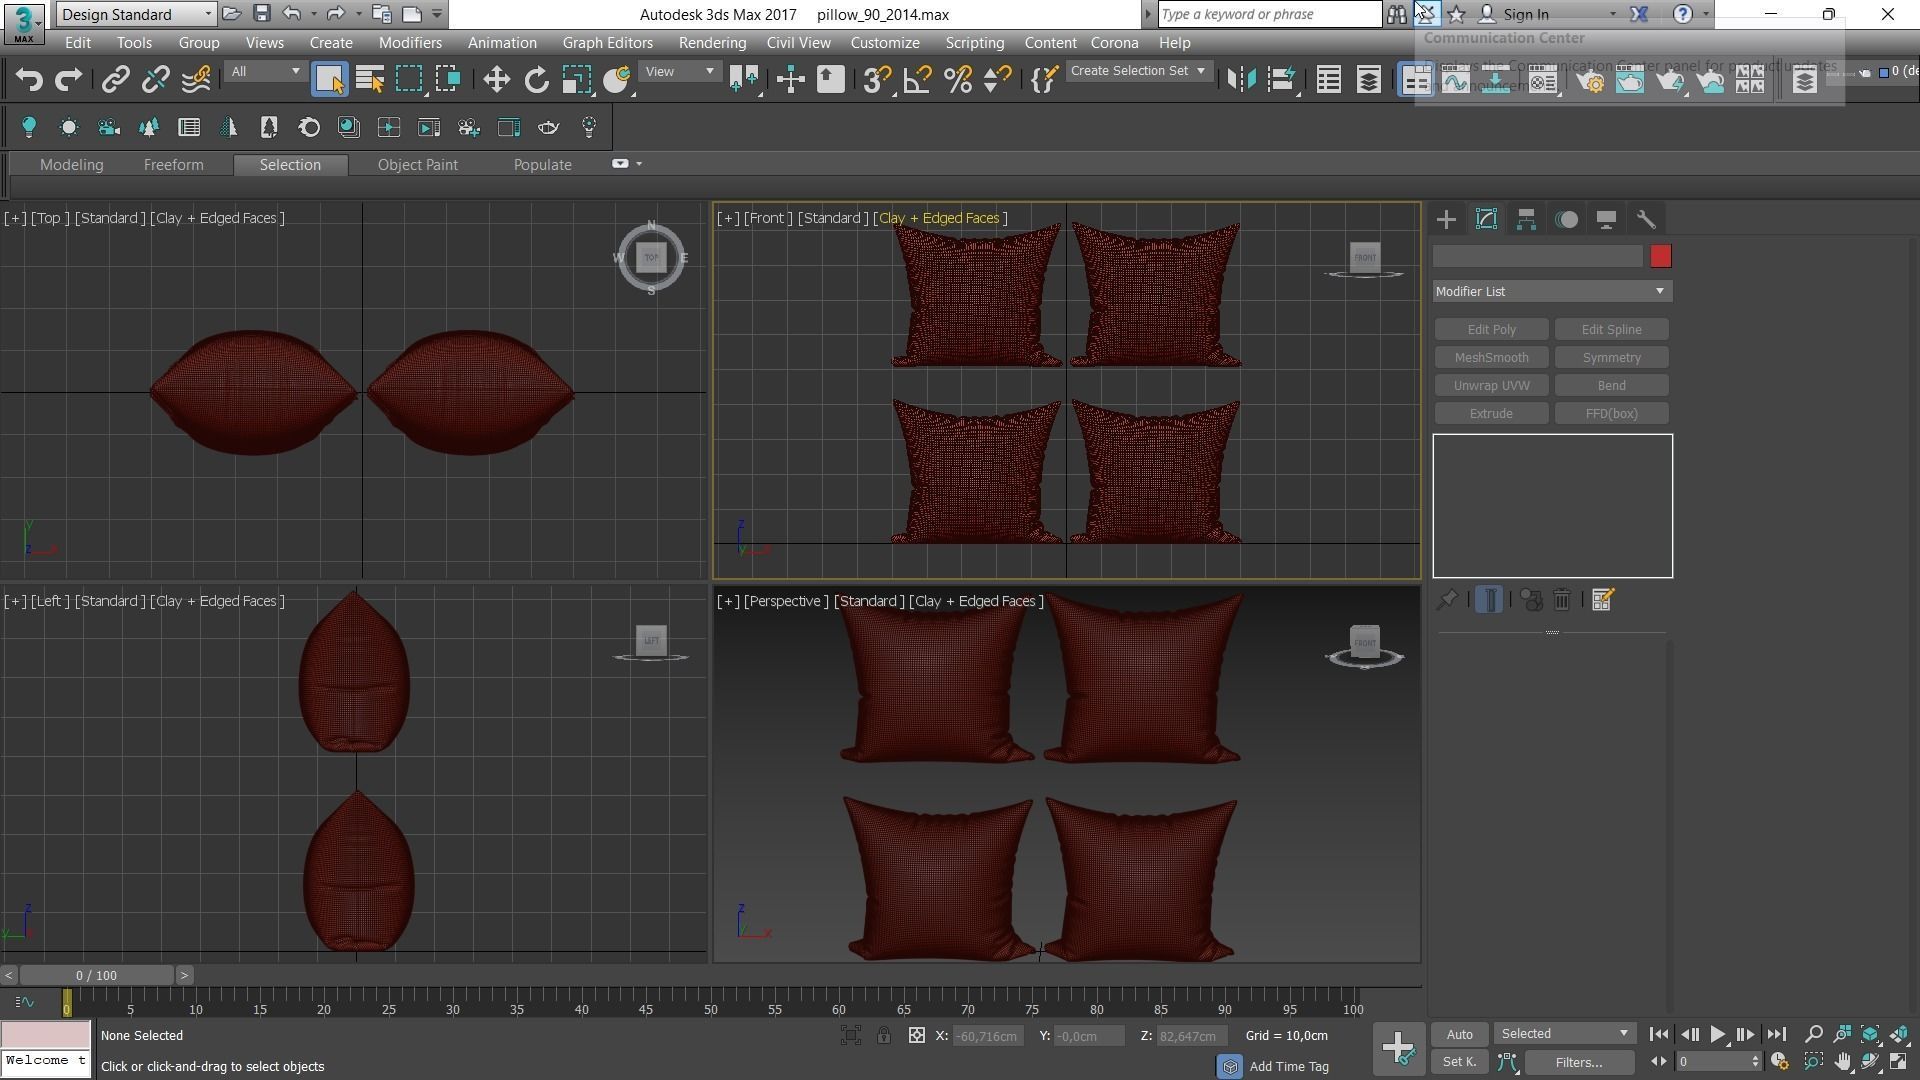Open the Utilities wrench tab

[1646, 220]
